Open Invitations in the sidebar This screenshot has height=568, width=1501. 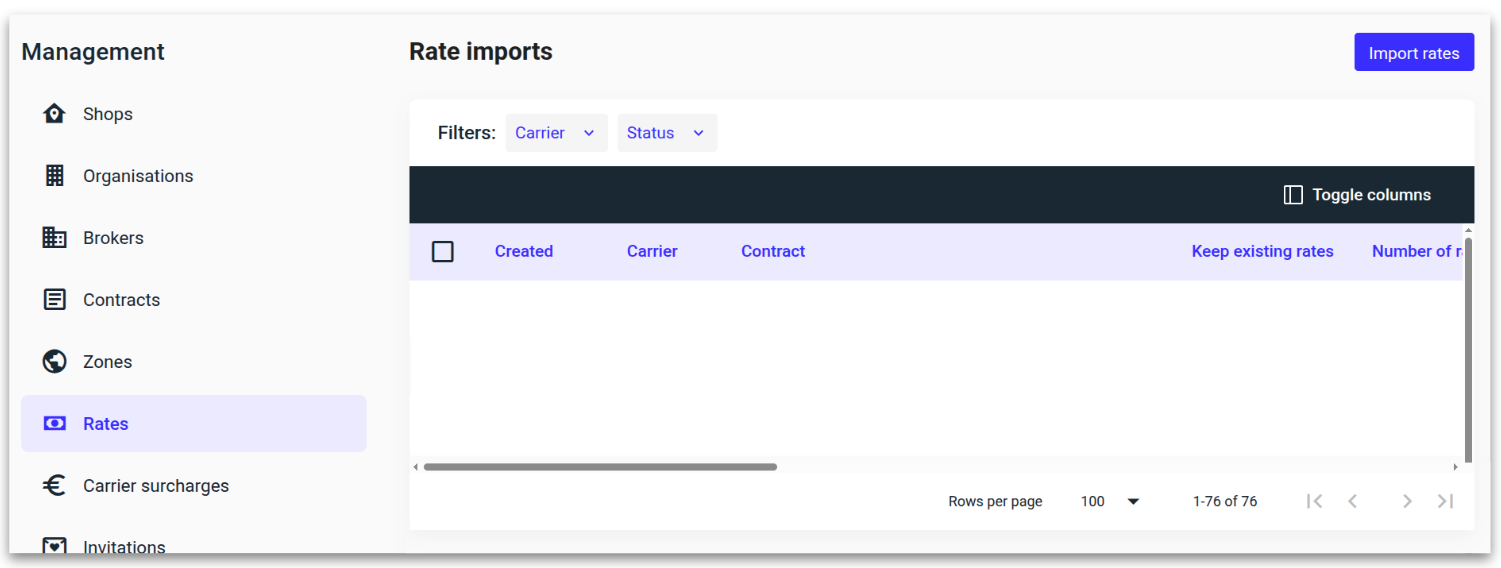[x=124, y=547]
